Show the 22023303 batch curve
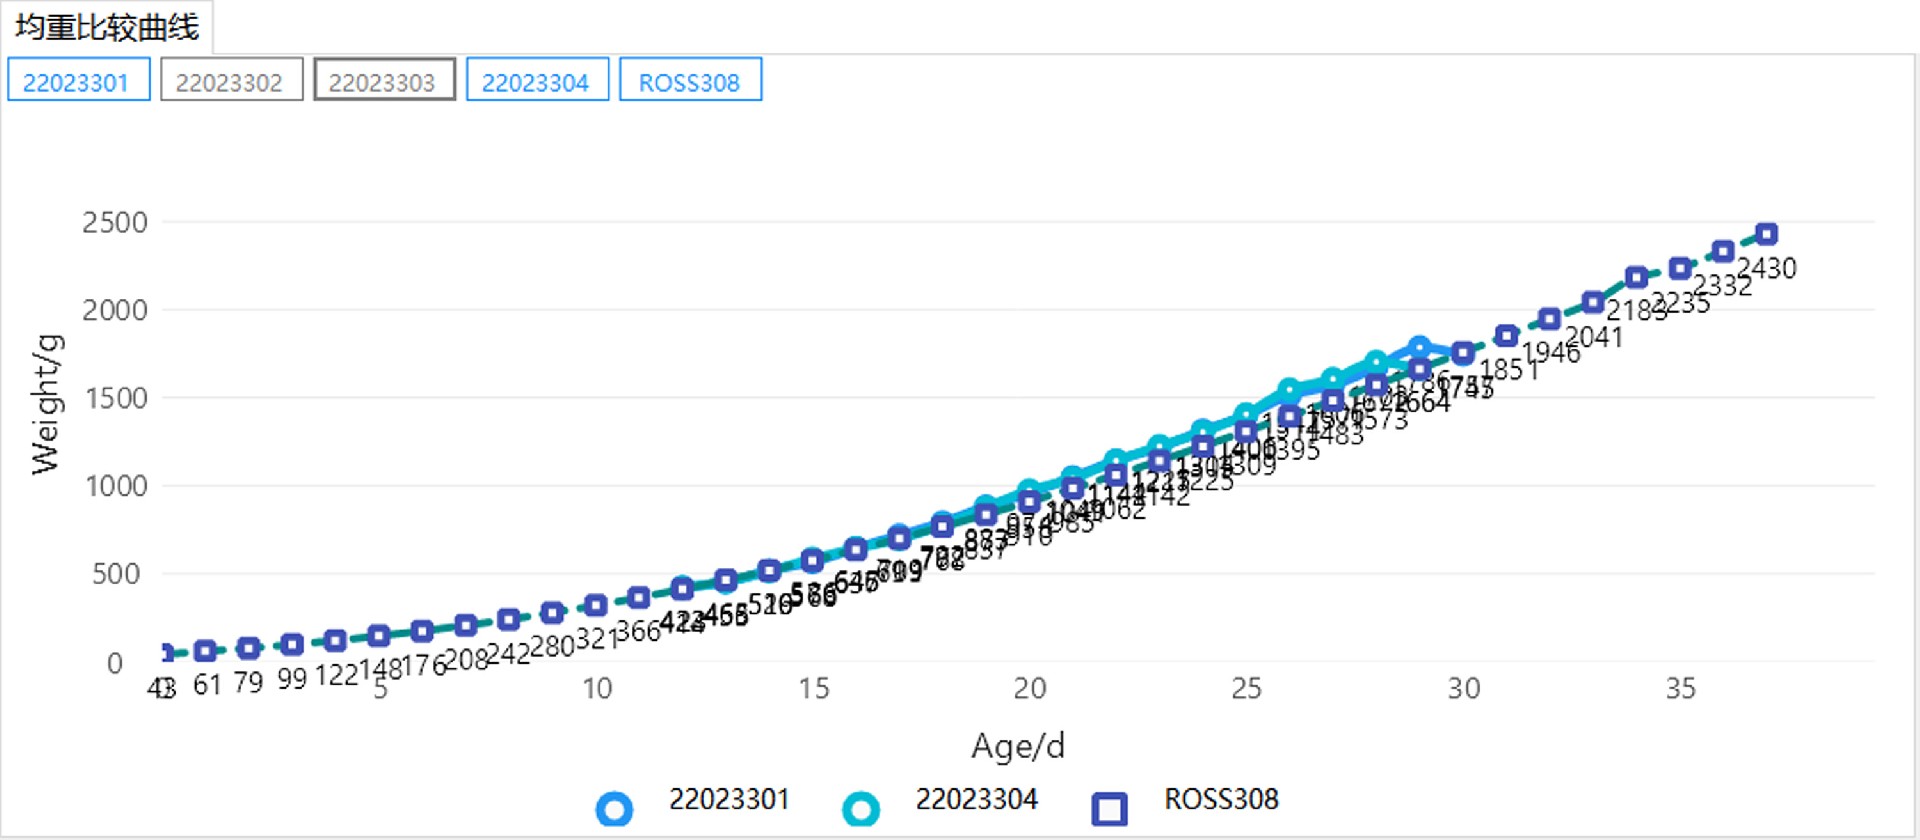Screen dimensions: 1920x840 pyautogui.click(x=384, y=81)
